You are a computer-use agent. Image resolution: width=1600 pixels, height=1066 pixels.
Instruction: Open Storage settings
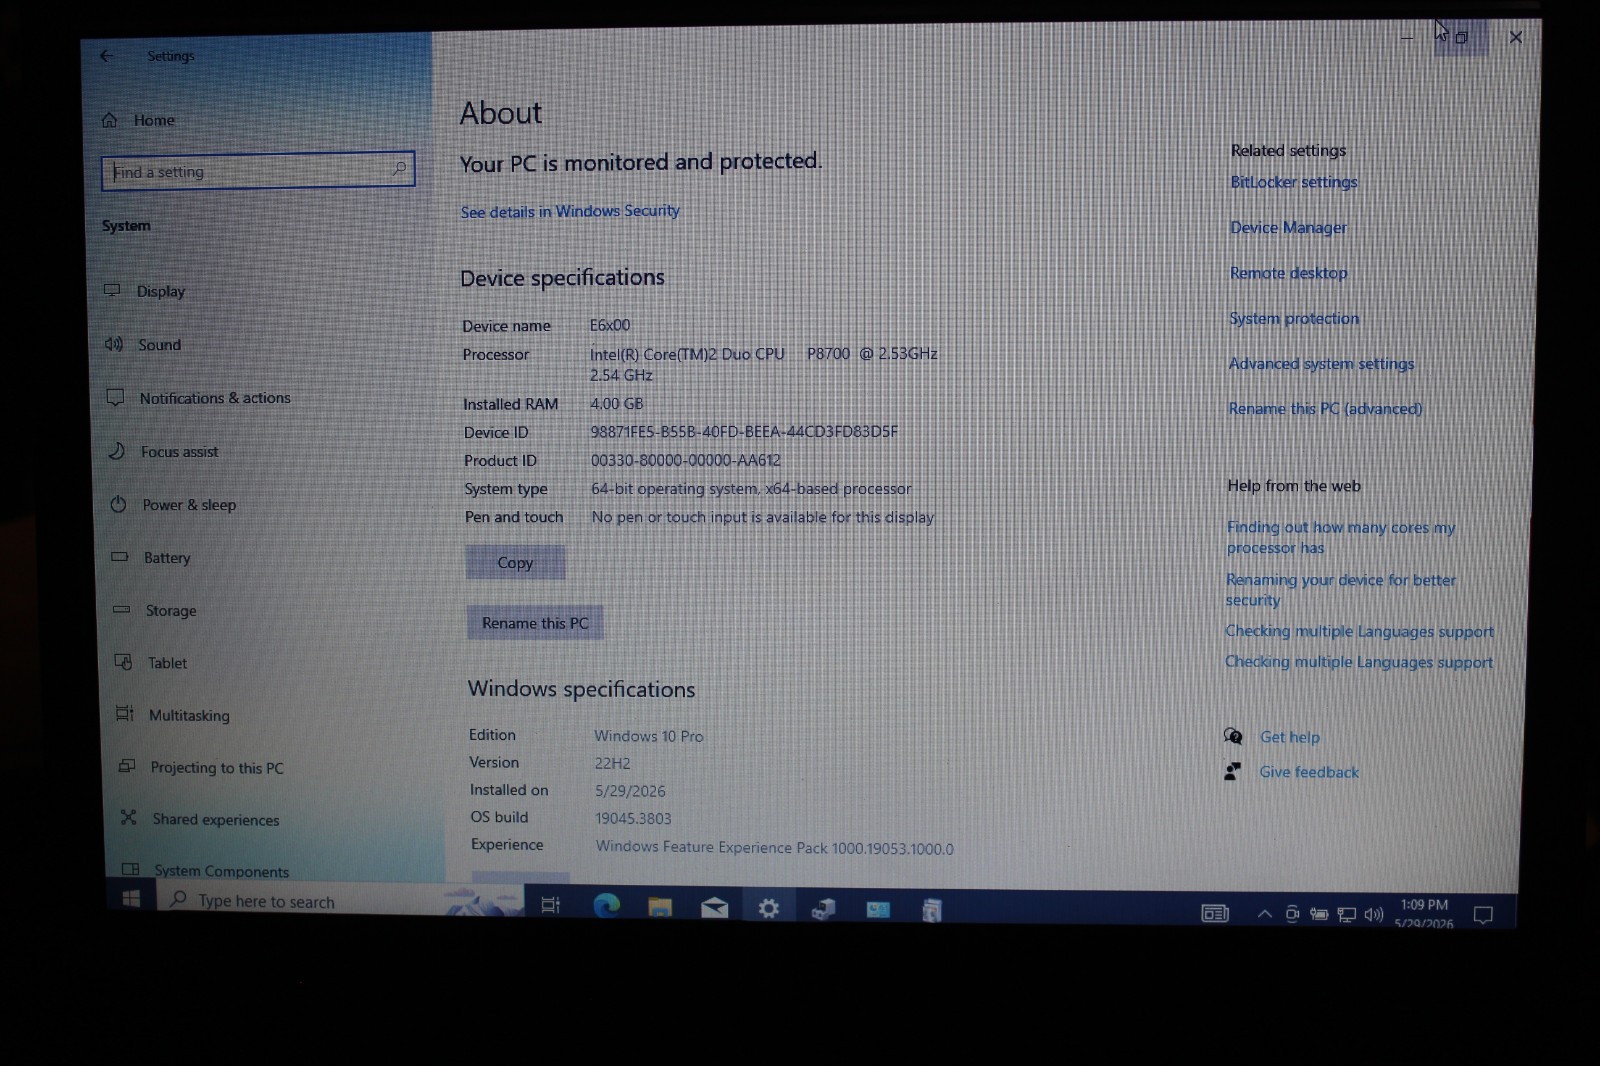coord(154,610)
